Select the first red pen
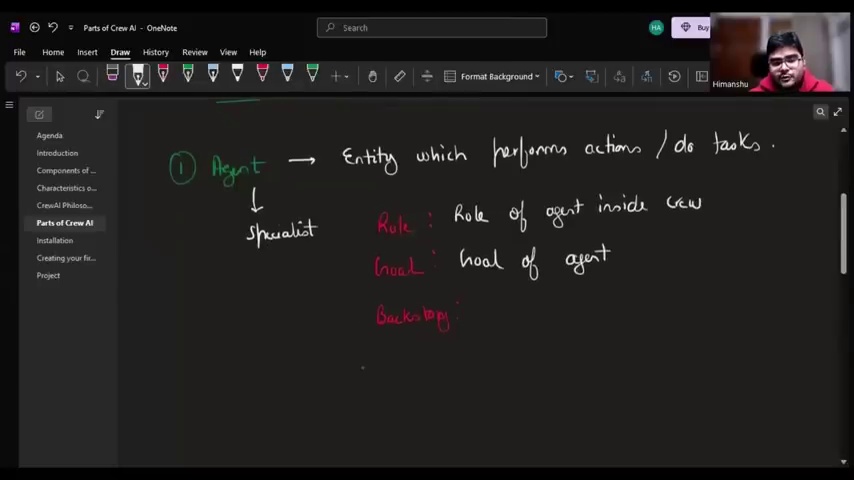The width and height of the screenshot is (854, 480). pos(163,74)
